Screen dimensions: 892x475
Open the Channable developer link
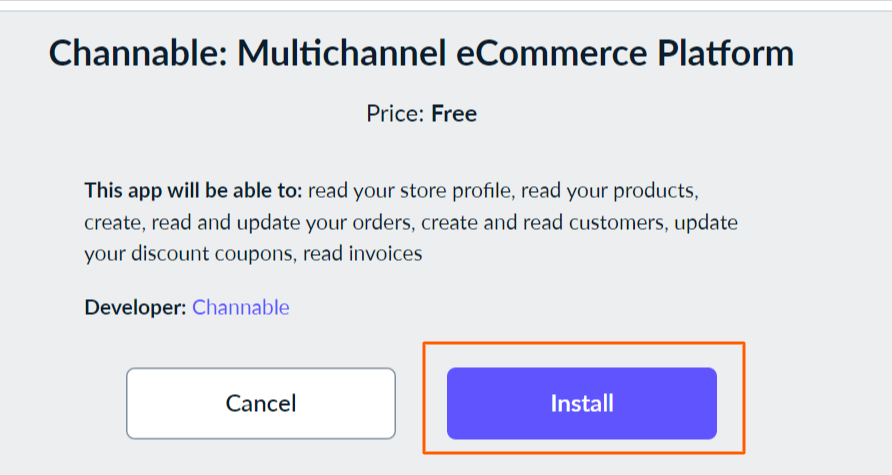tap(241, 307)
